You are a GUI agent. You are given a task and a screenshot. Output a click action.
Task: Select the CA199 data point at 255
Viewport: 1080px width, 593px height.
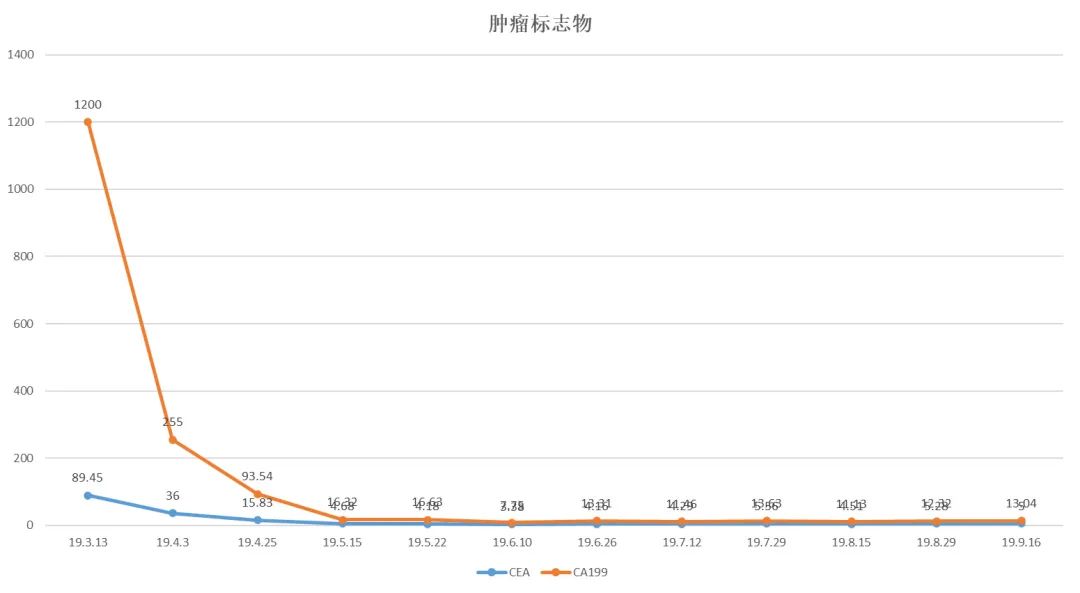173,439
